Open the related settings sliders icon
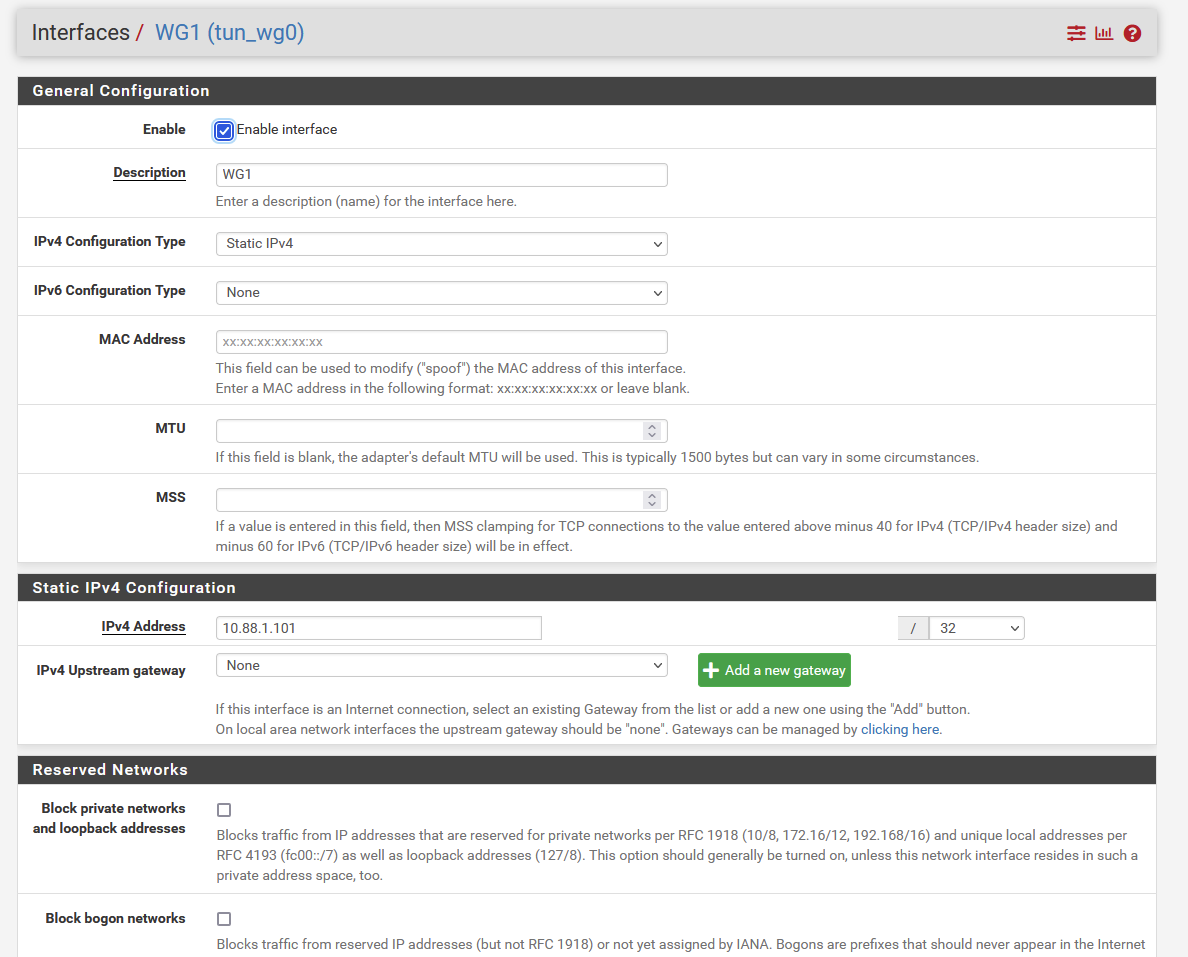This screenshot has width=1188, height=957. point(1076,33)
